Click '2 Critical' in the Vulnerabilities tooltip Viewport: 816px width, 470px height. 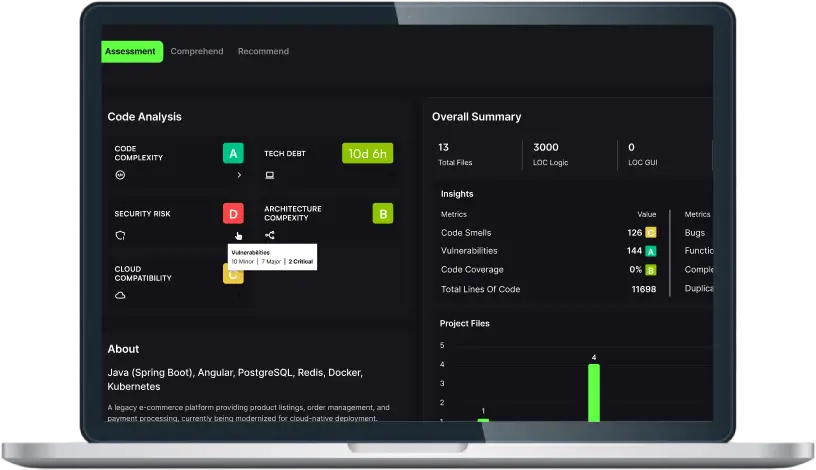point(301,262)
